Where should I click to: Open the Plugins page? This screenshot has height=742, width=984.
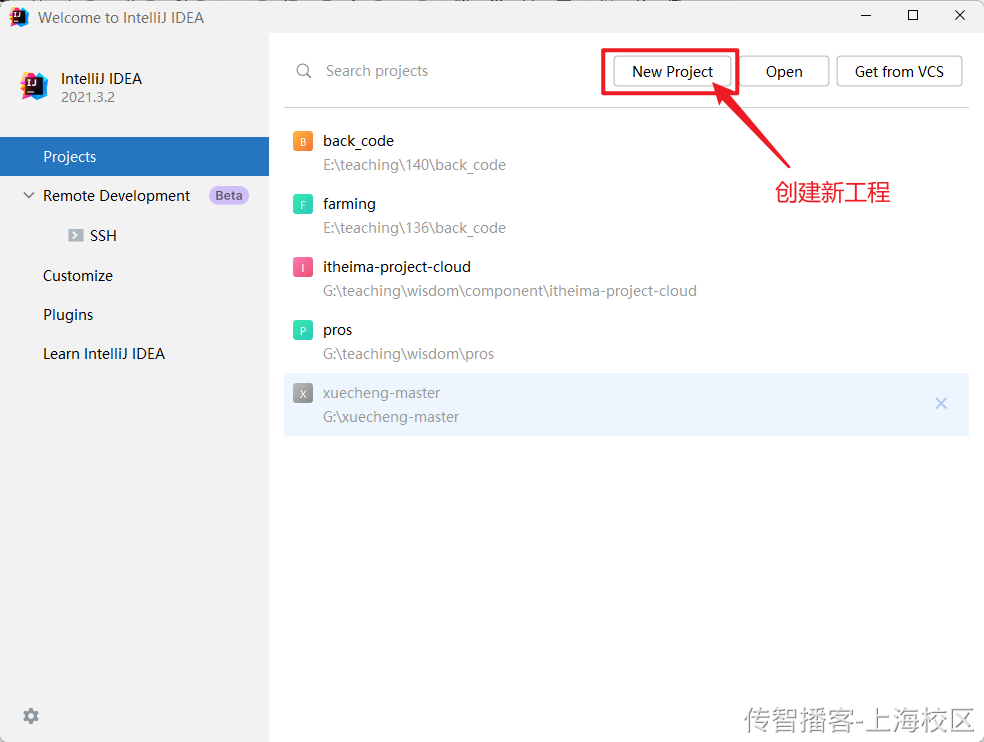click(x=68, y=315)
